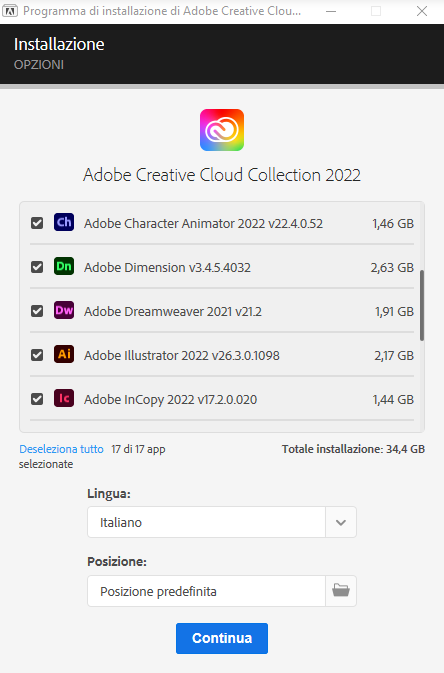This screenshot has width=444, height=673.
Task: Click the Character Animator Ch icon
Action: click(64, 222)
